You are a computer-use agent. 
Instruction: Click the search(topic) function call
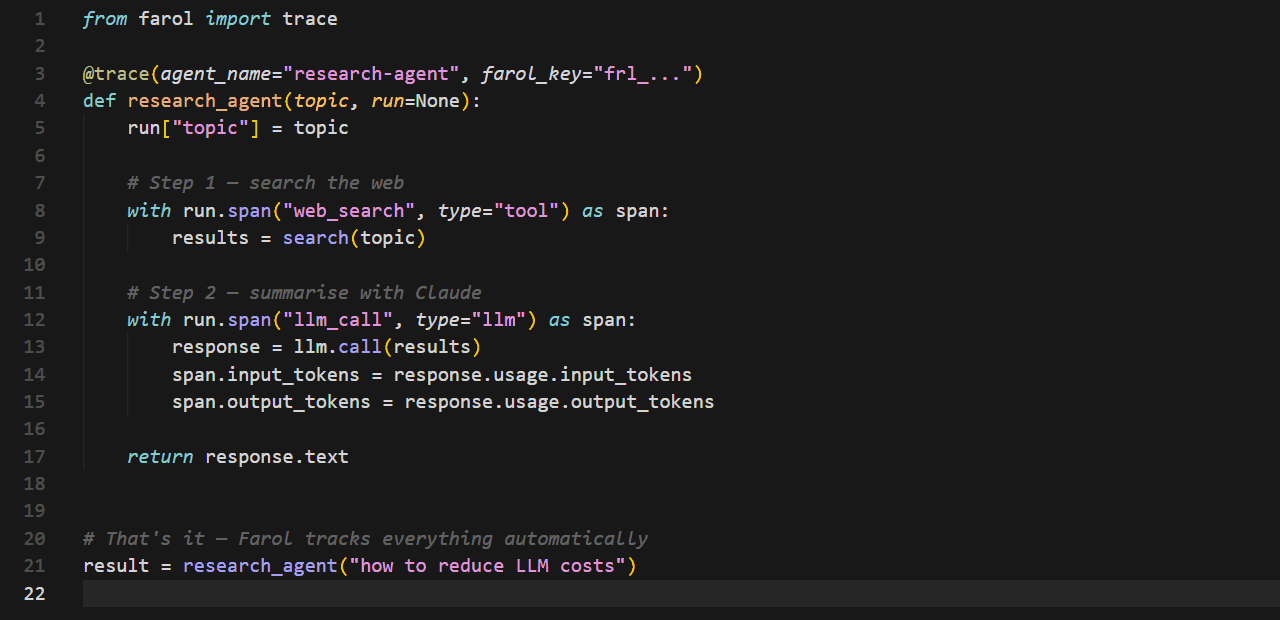[354, 238]
